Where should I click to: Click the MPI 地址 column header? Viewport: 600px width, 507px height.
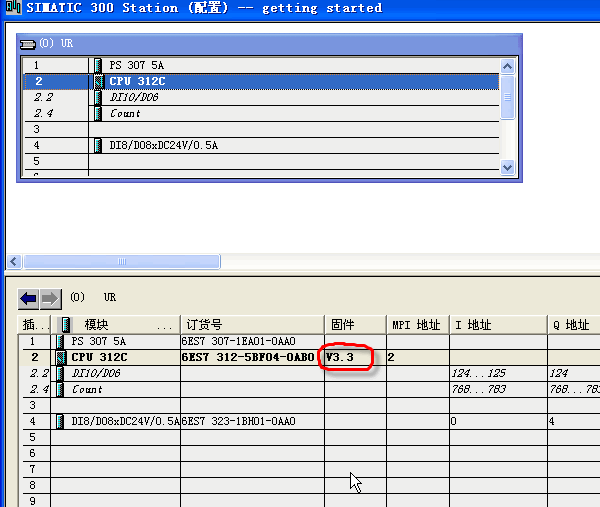click(x=416, y=325)
